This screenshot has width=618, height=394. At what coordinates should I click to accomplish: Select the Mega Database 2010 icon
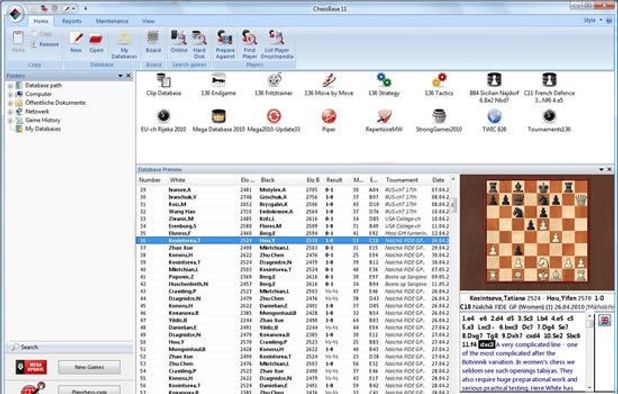click(x=218, y=121)
